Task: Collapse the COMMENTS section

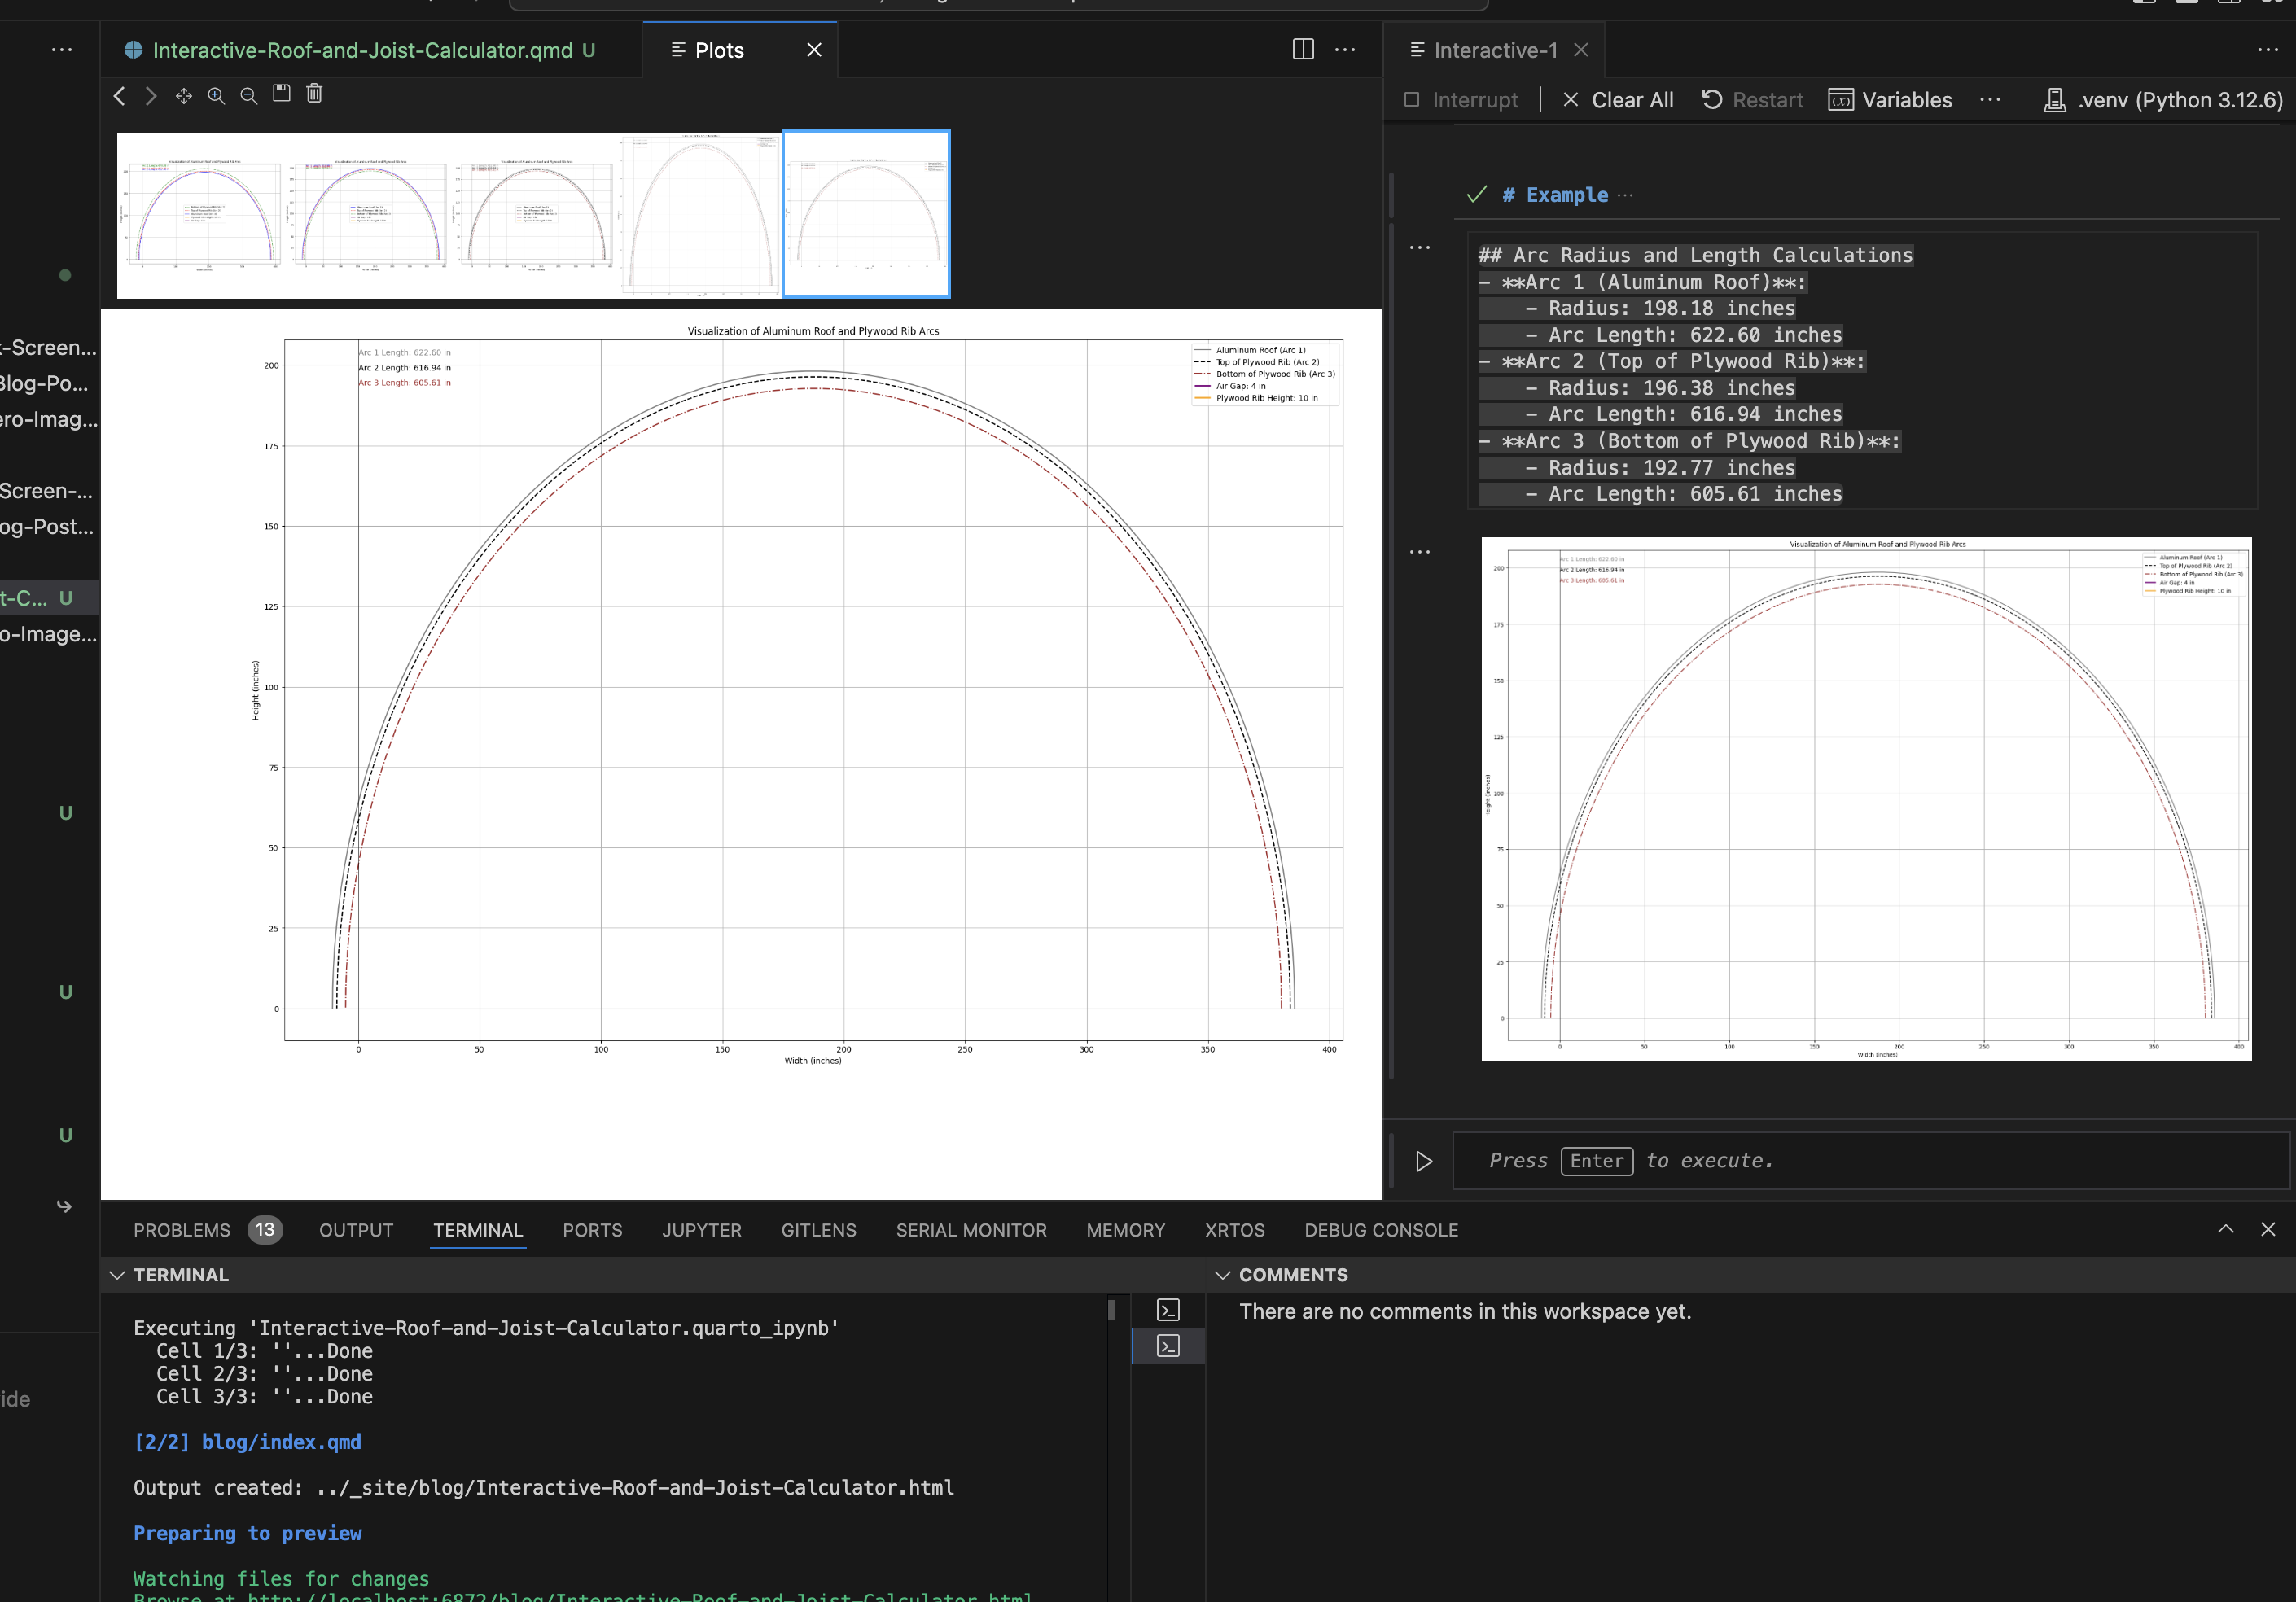Action: coord(1222,1275)
